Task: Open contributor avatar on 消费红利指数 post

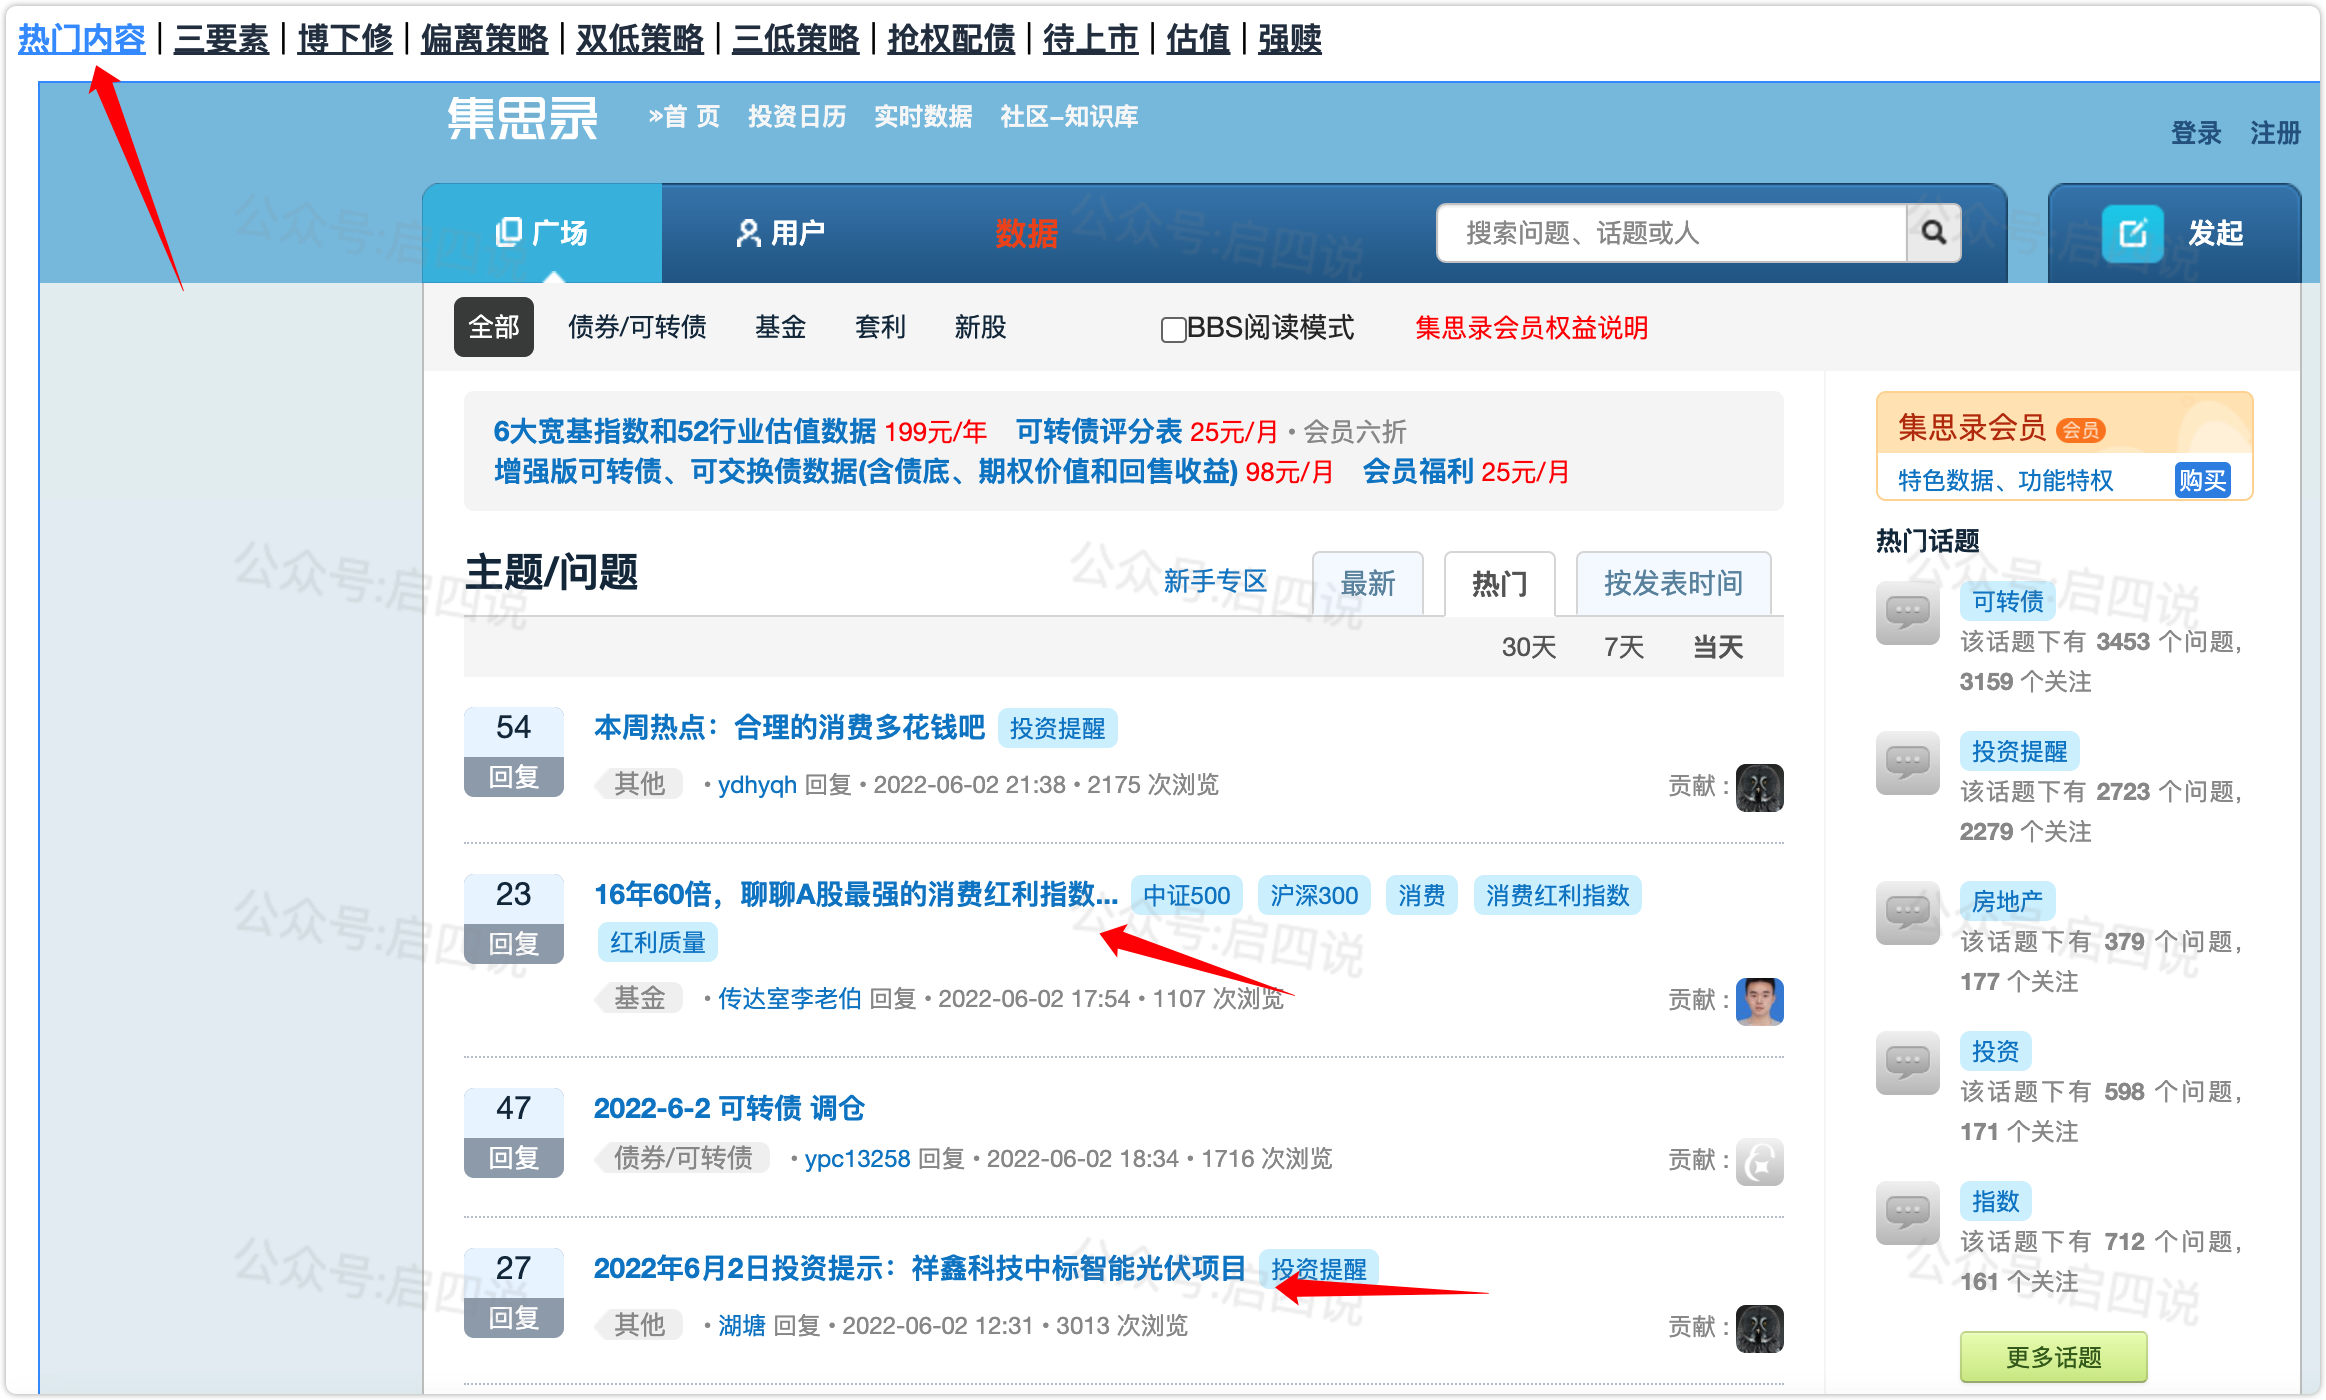Action: [1759, 1001]
